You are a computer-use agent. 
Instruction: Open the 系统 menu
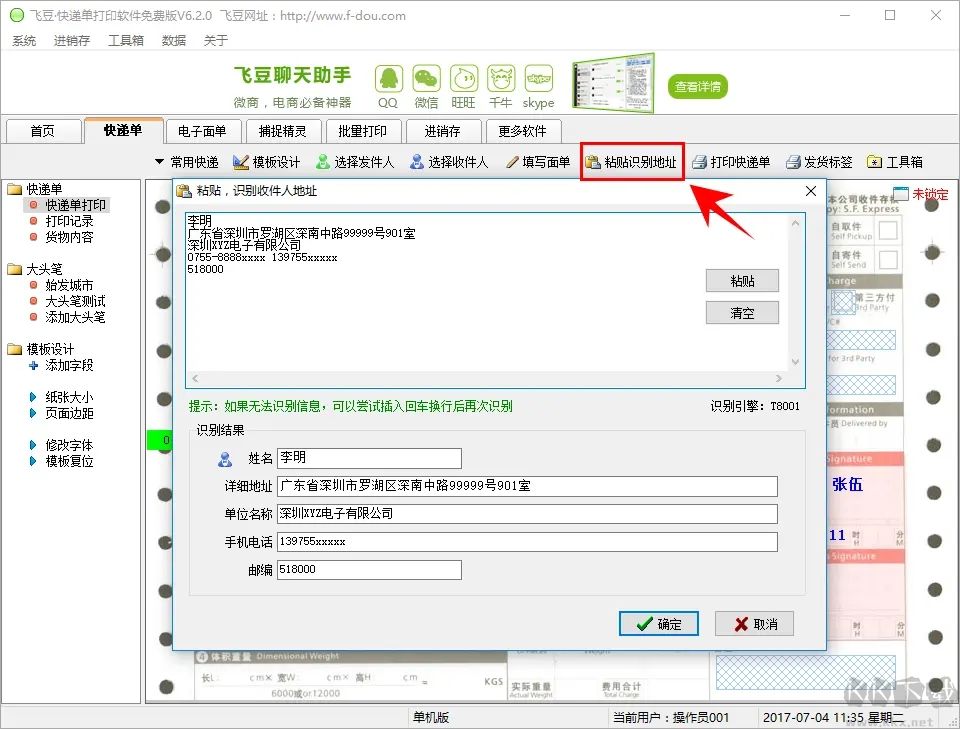pos(24,40)
